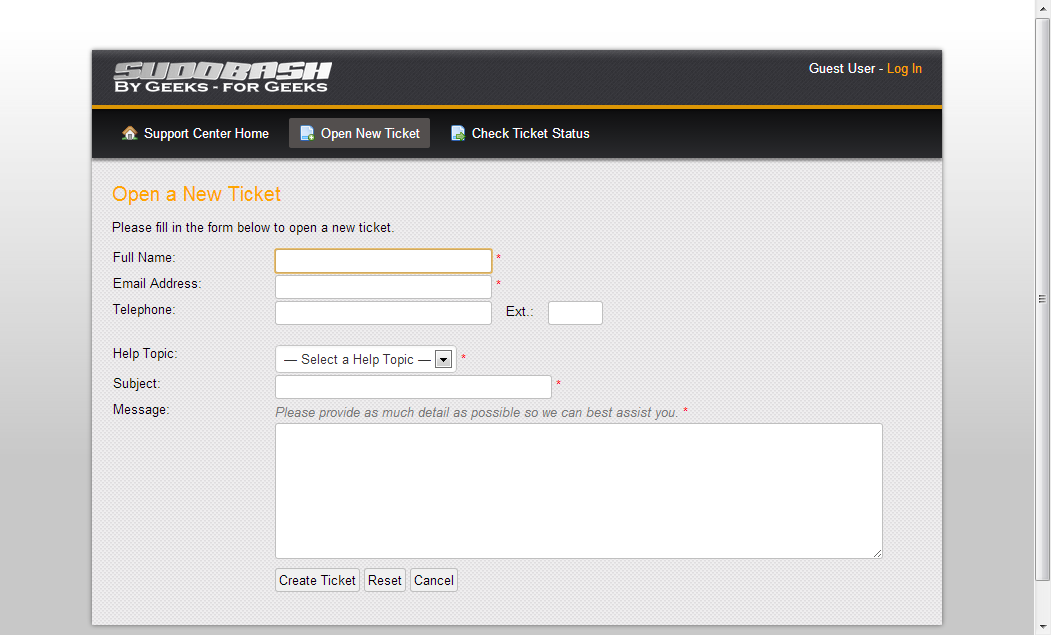Open the Support Center Home text link
Viewport: 1051px width, 635px height.
206,133
